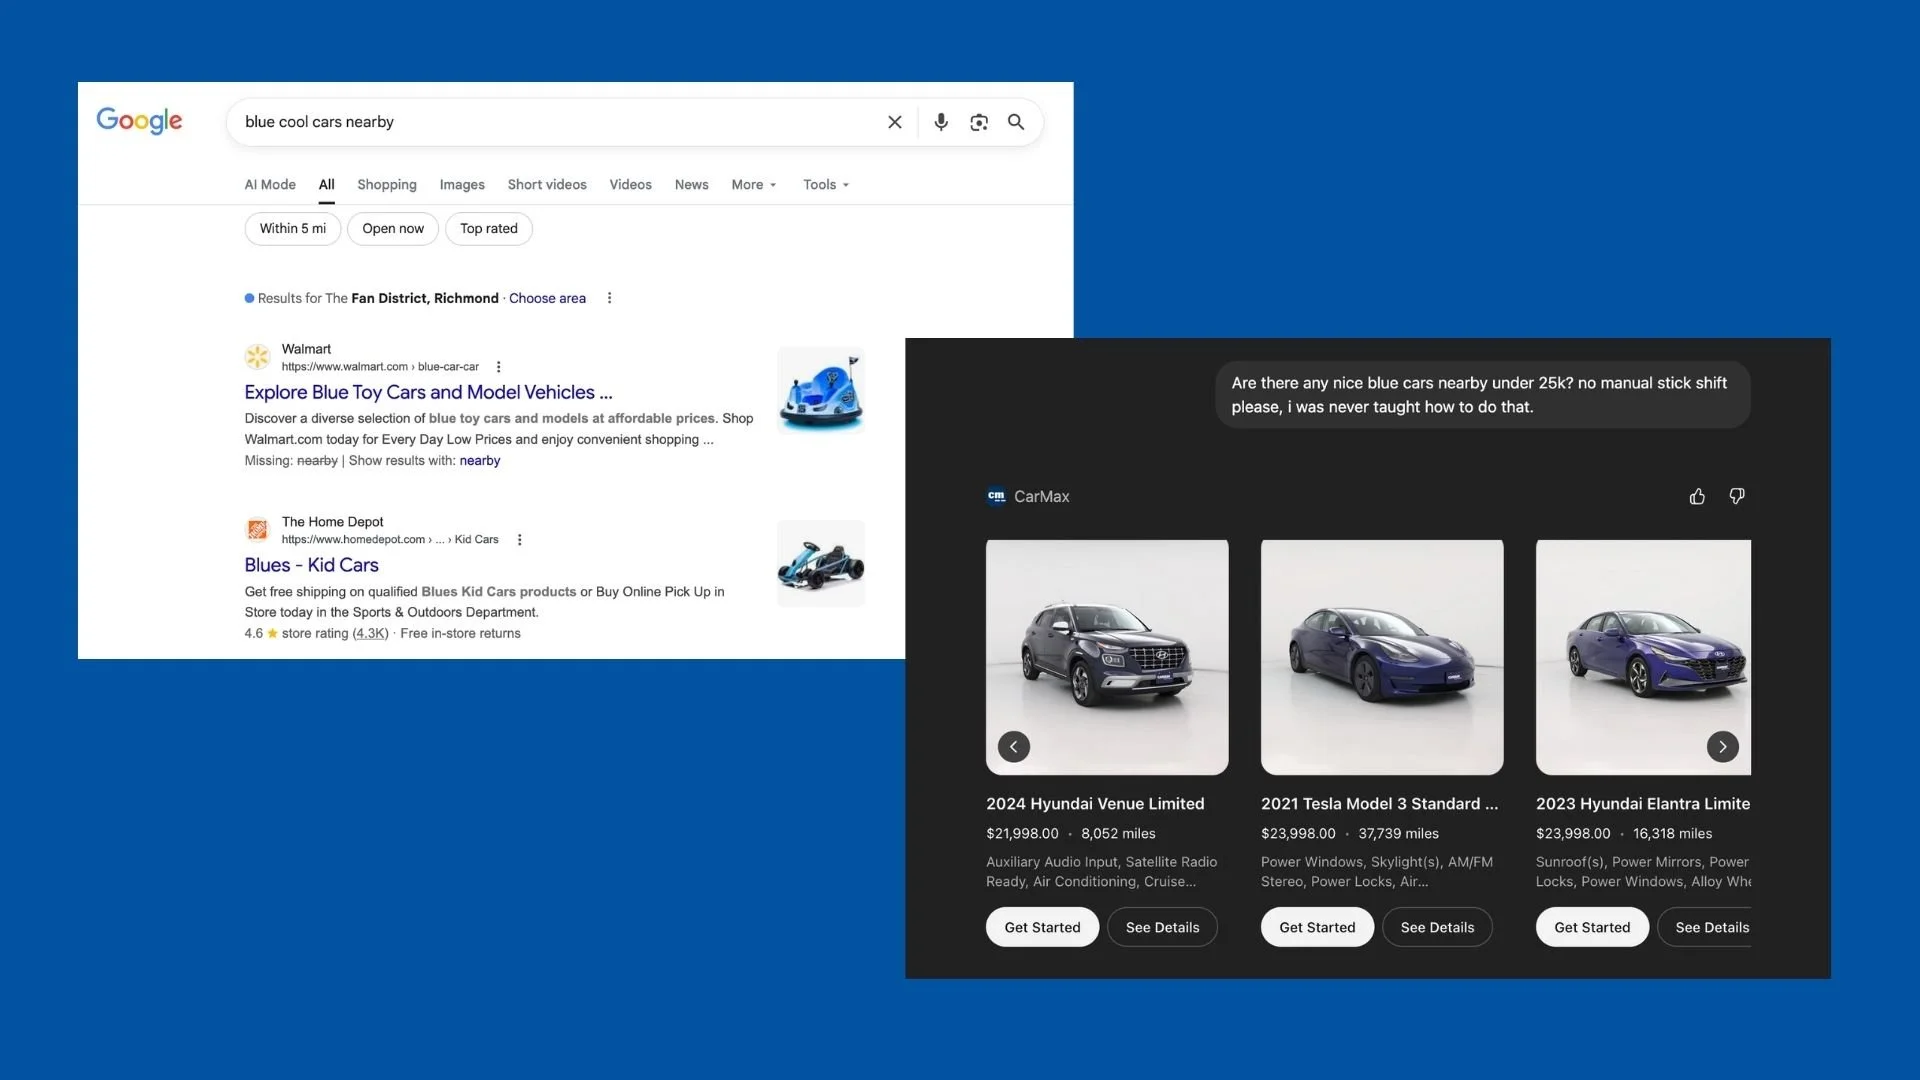Give thumbs down to CarMax results

[x=1737, y=497]
